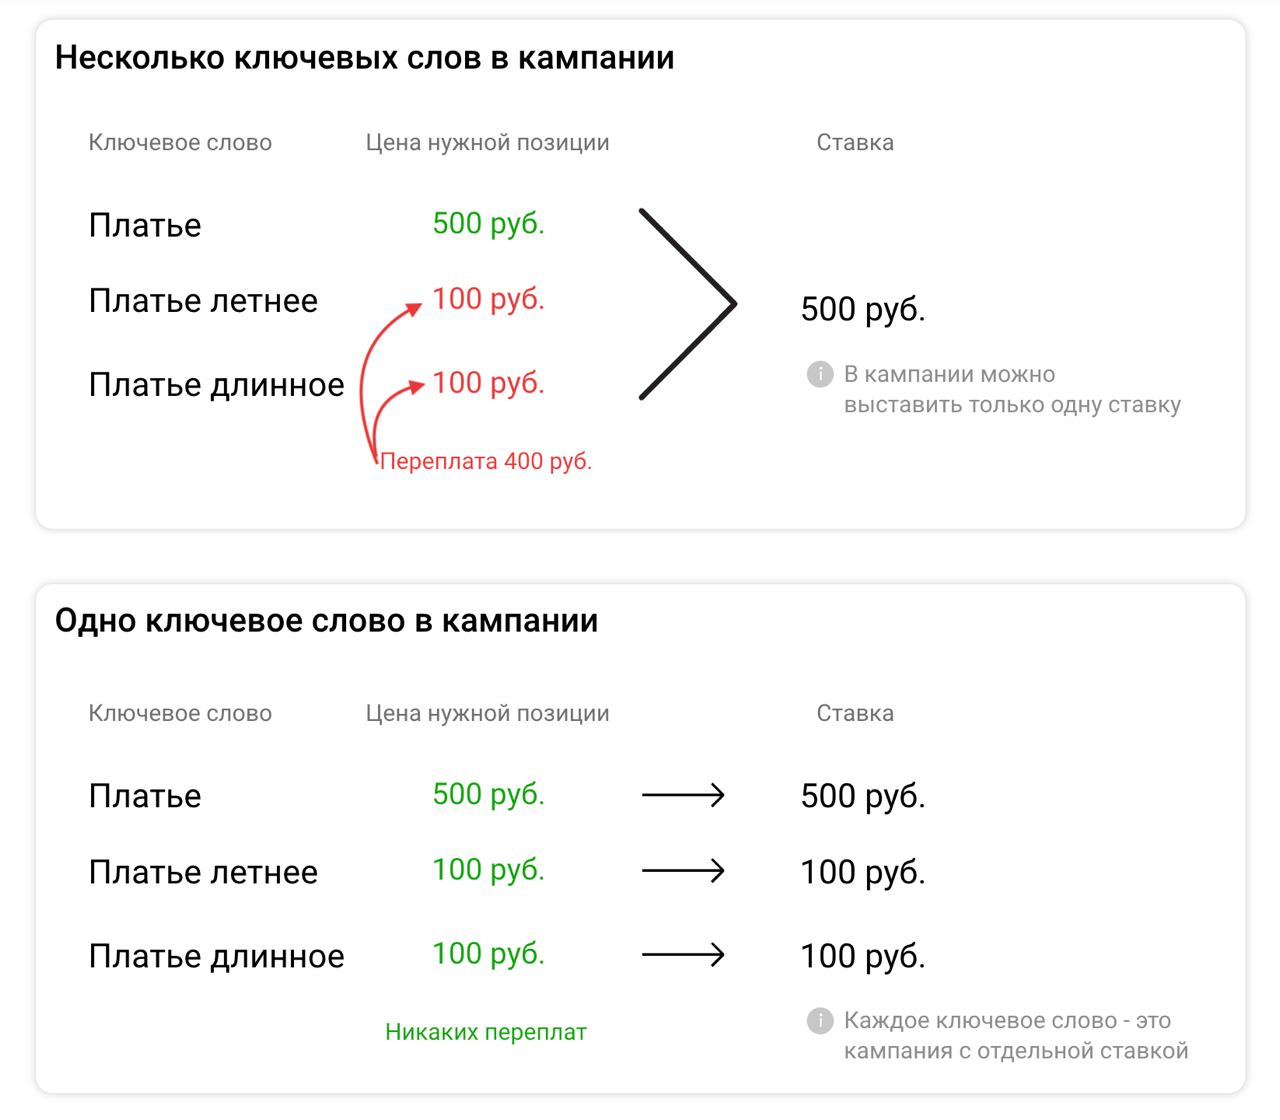The height and width of the screenshot is (1120, 1280).
Task: Click the green 500 руб. price under the first heading
Action: pyautogui.click(x=488, y=224)
